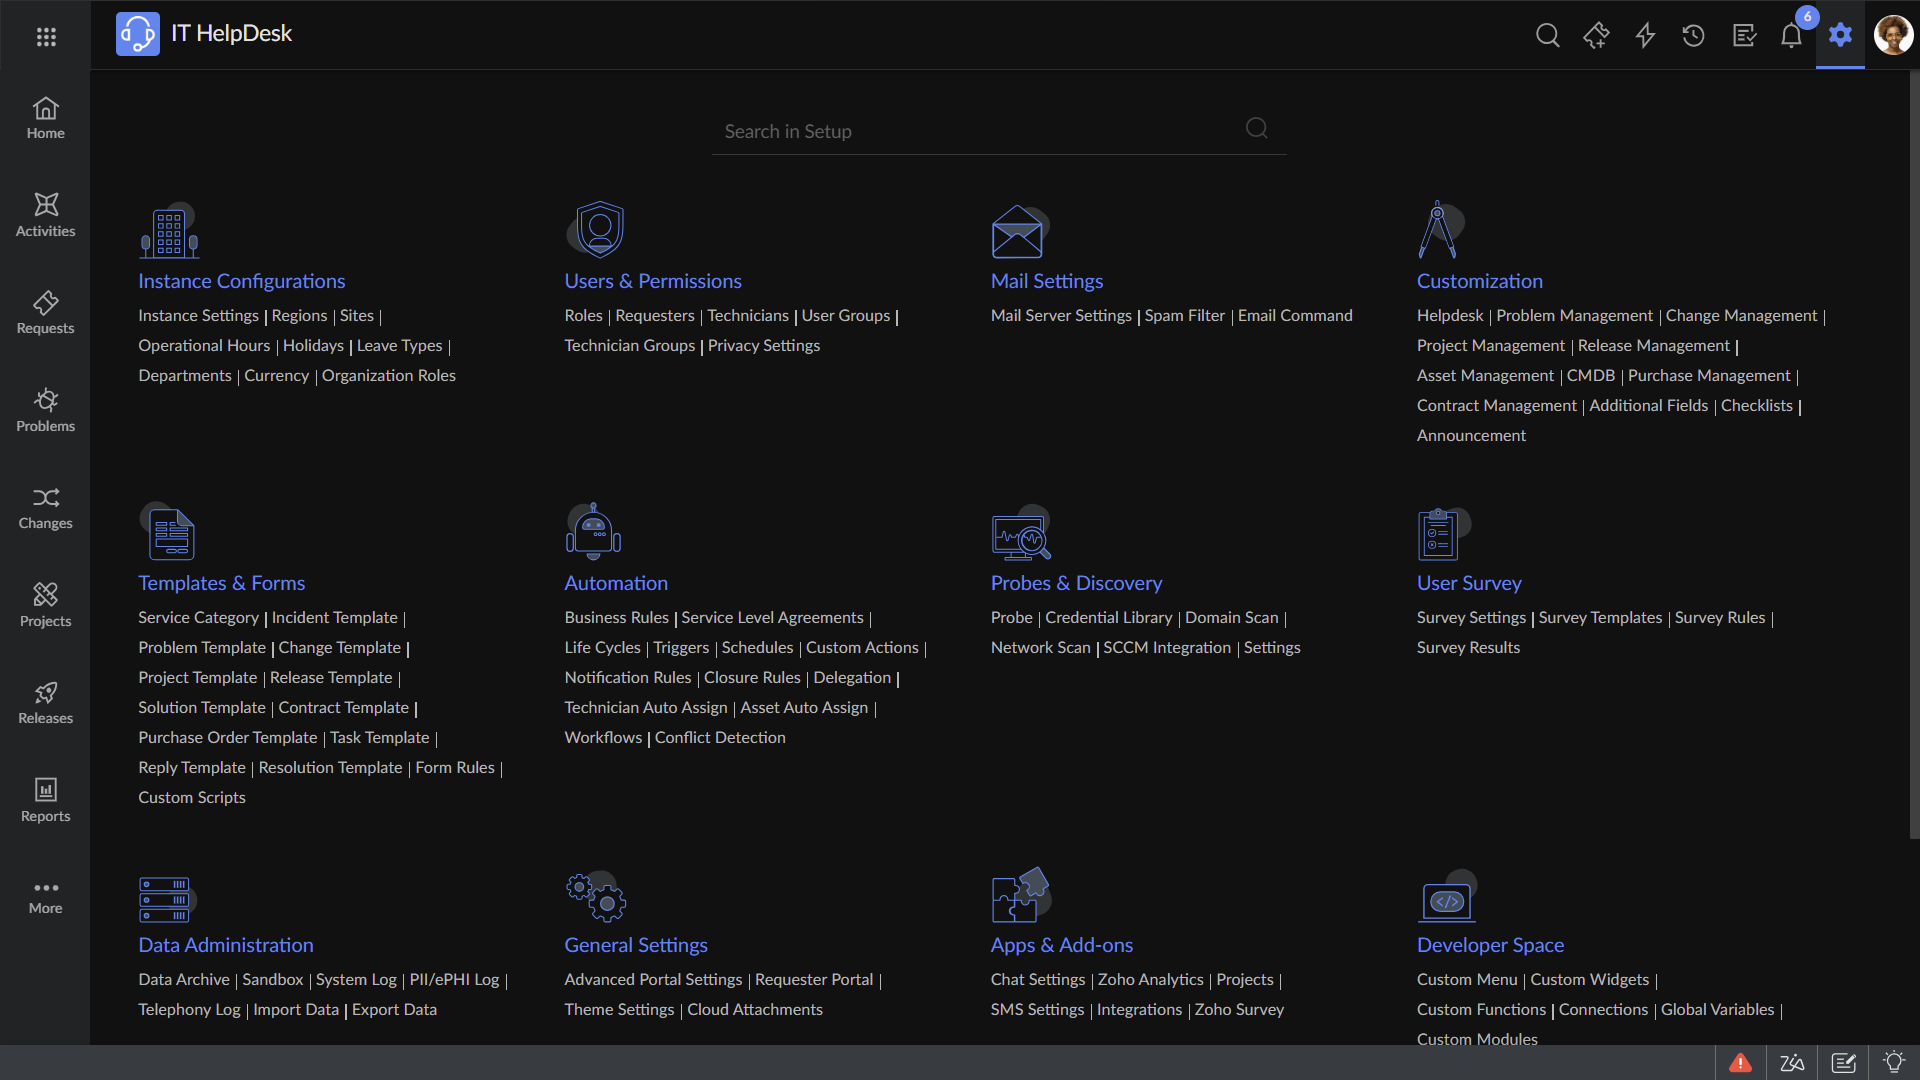1920x1080 pixels.
Task: Open the ideas lightbulb icon in status bar
Action: tap(1895, 1062)
